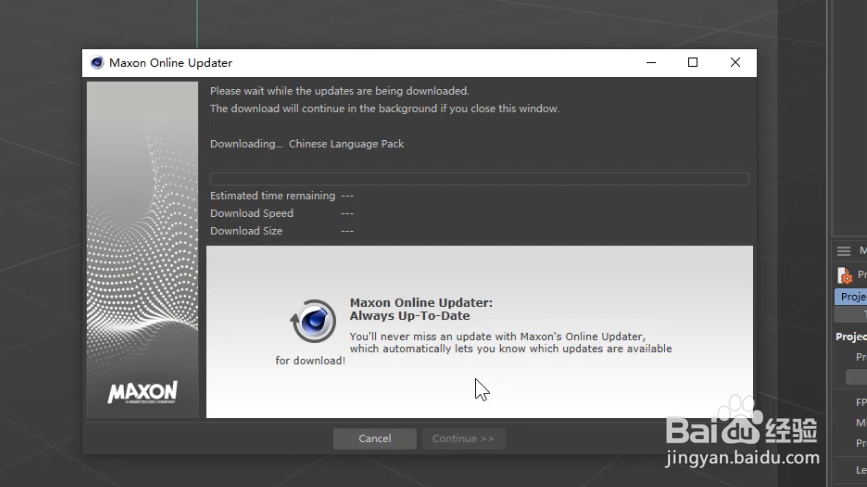Click the 'Download Speed' label
Image resolution: width=867 pixels, height=487 pixels.
tap(252, 213)
